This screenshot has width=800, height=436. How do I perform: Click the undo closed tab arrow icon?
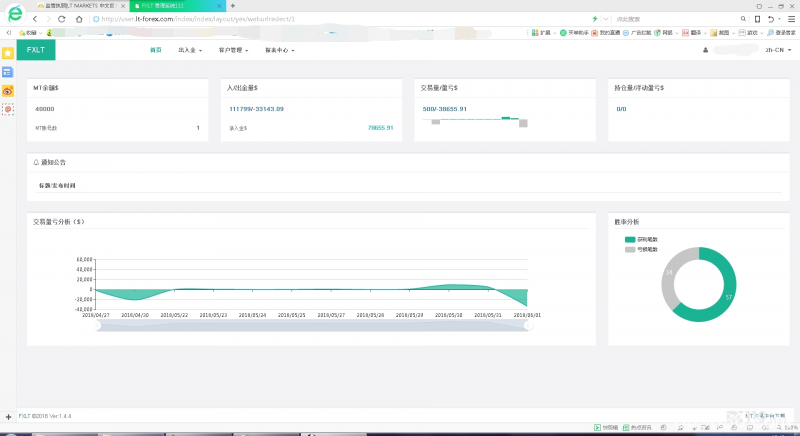[x=771, y=19]
